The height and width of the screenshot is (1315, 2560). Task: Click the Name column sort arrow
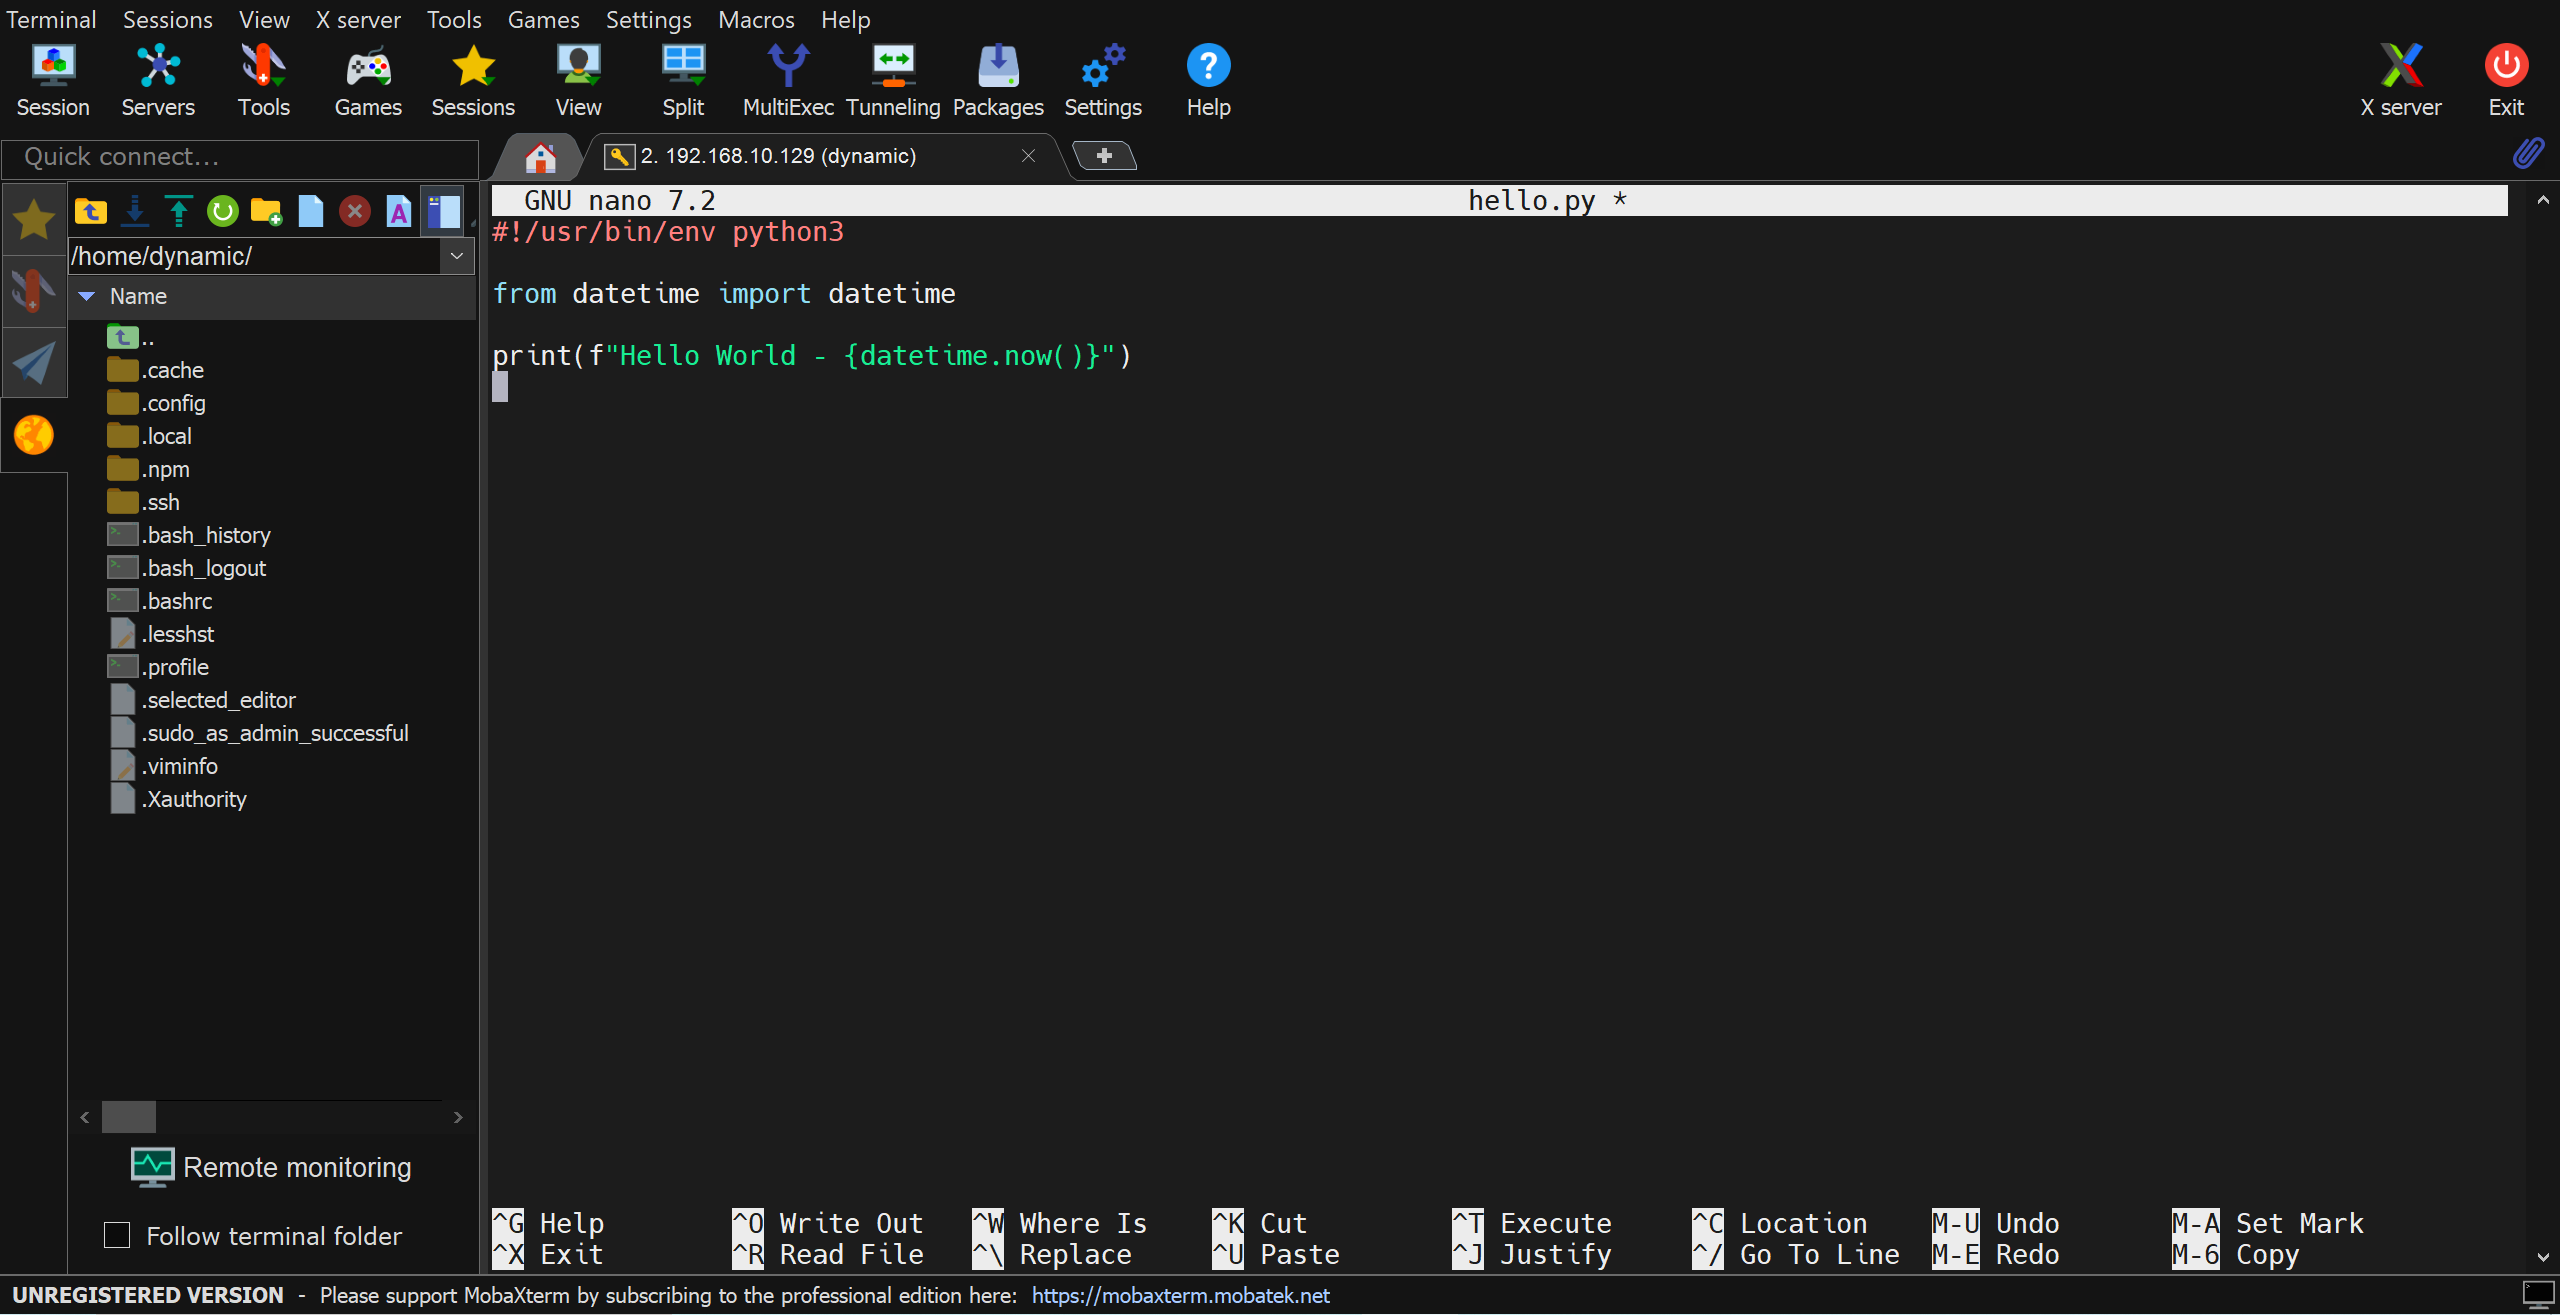[87, 296]
